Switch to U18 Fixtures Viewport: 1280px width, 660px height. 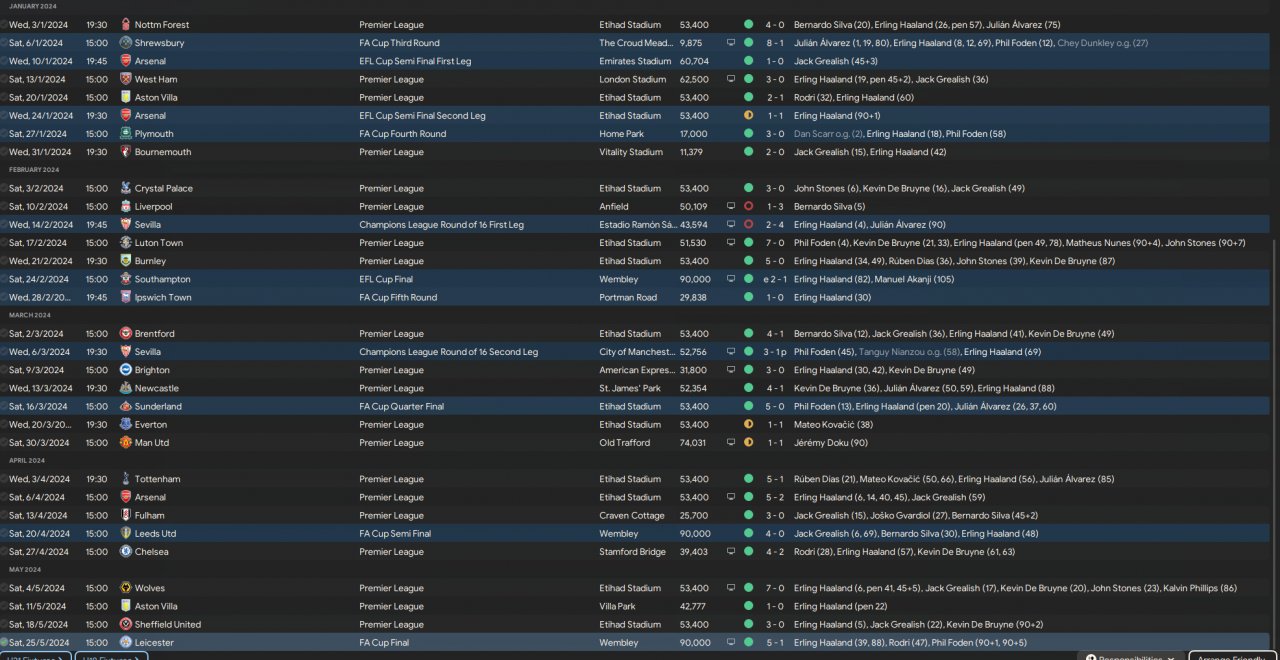pos(112,657)
